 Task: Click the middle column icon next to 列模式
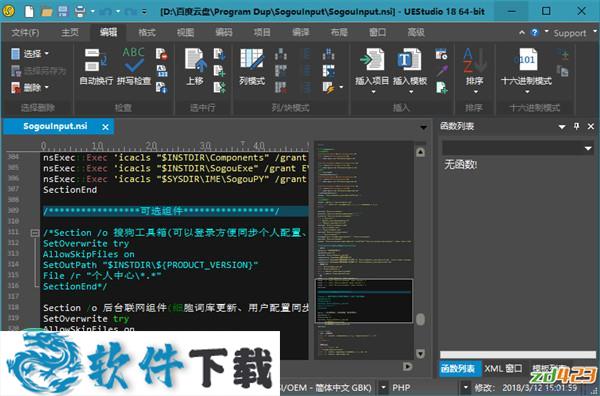[x=281, y=71]
